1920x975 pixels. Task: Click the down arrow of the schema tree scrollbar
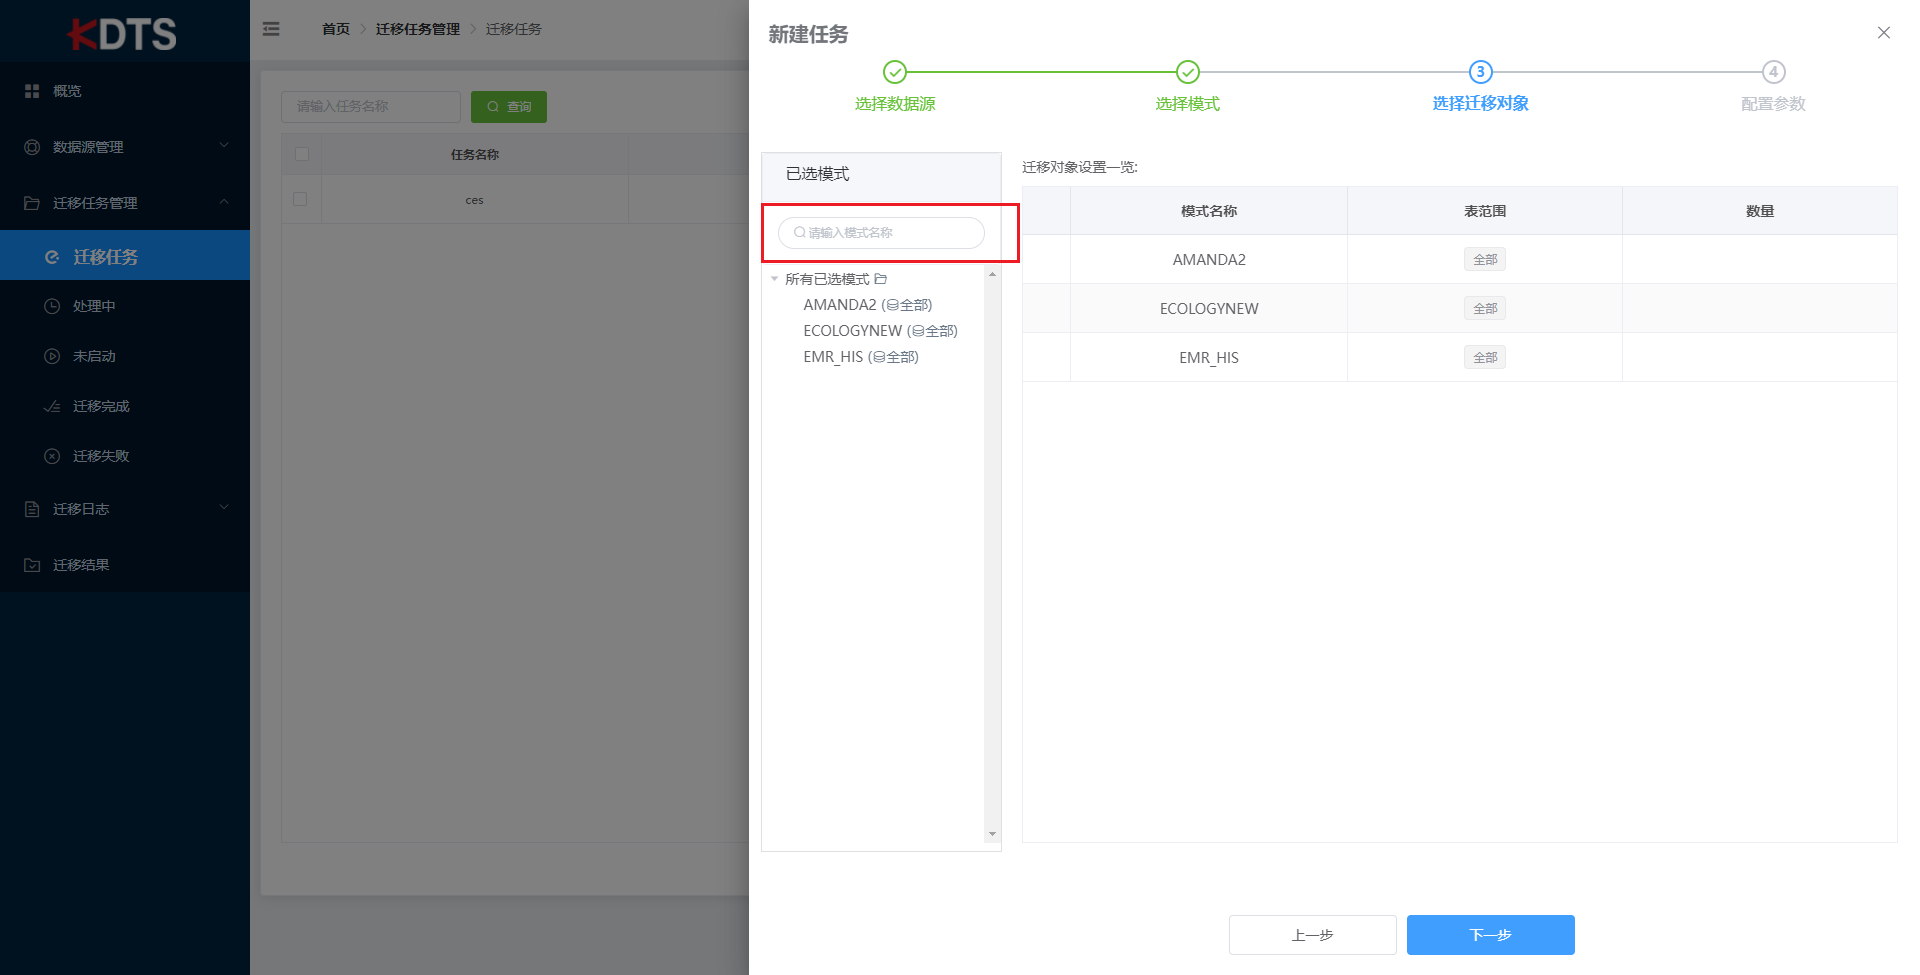[x=992, y=834]
